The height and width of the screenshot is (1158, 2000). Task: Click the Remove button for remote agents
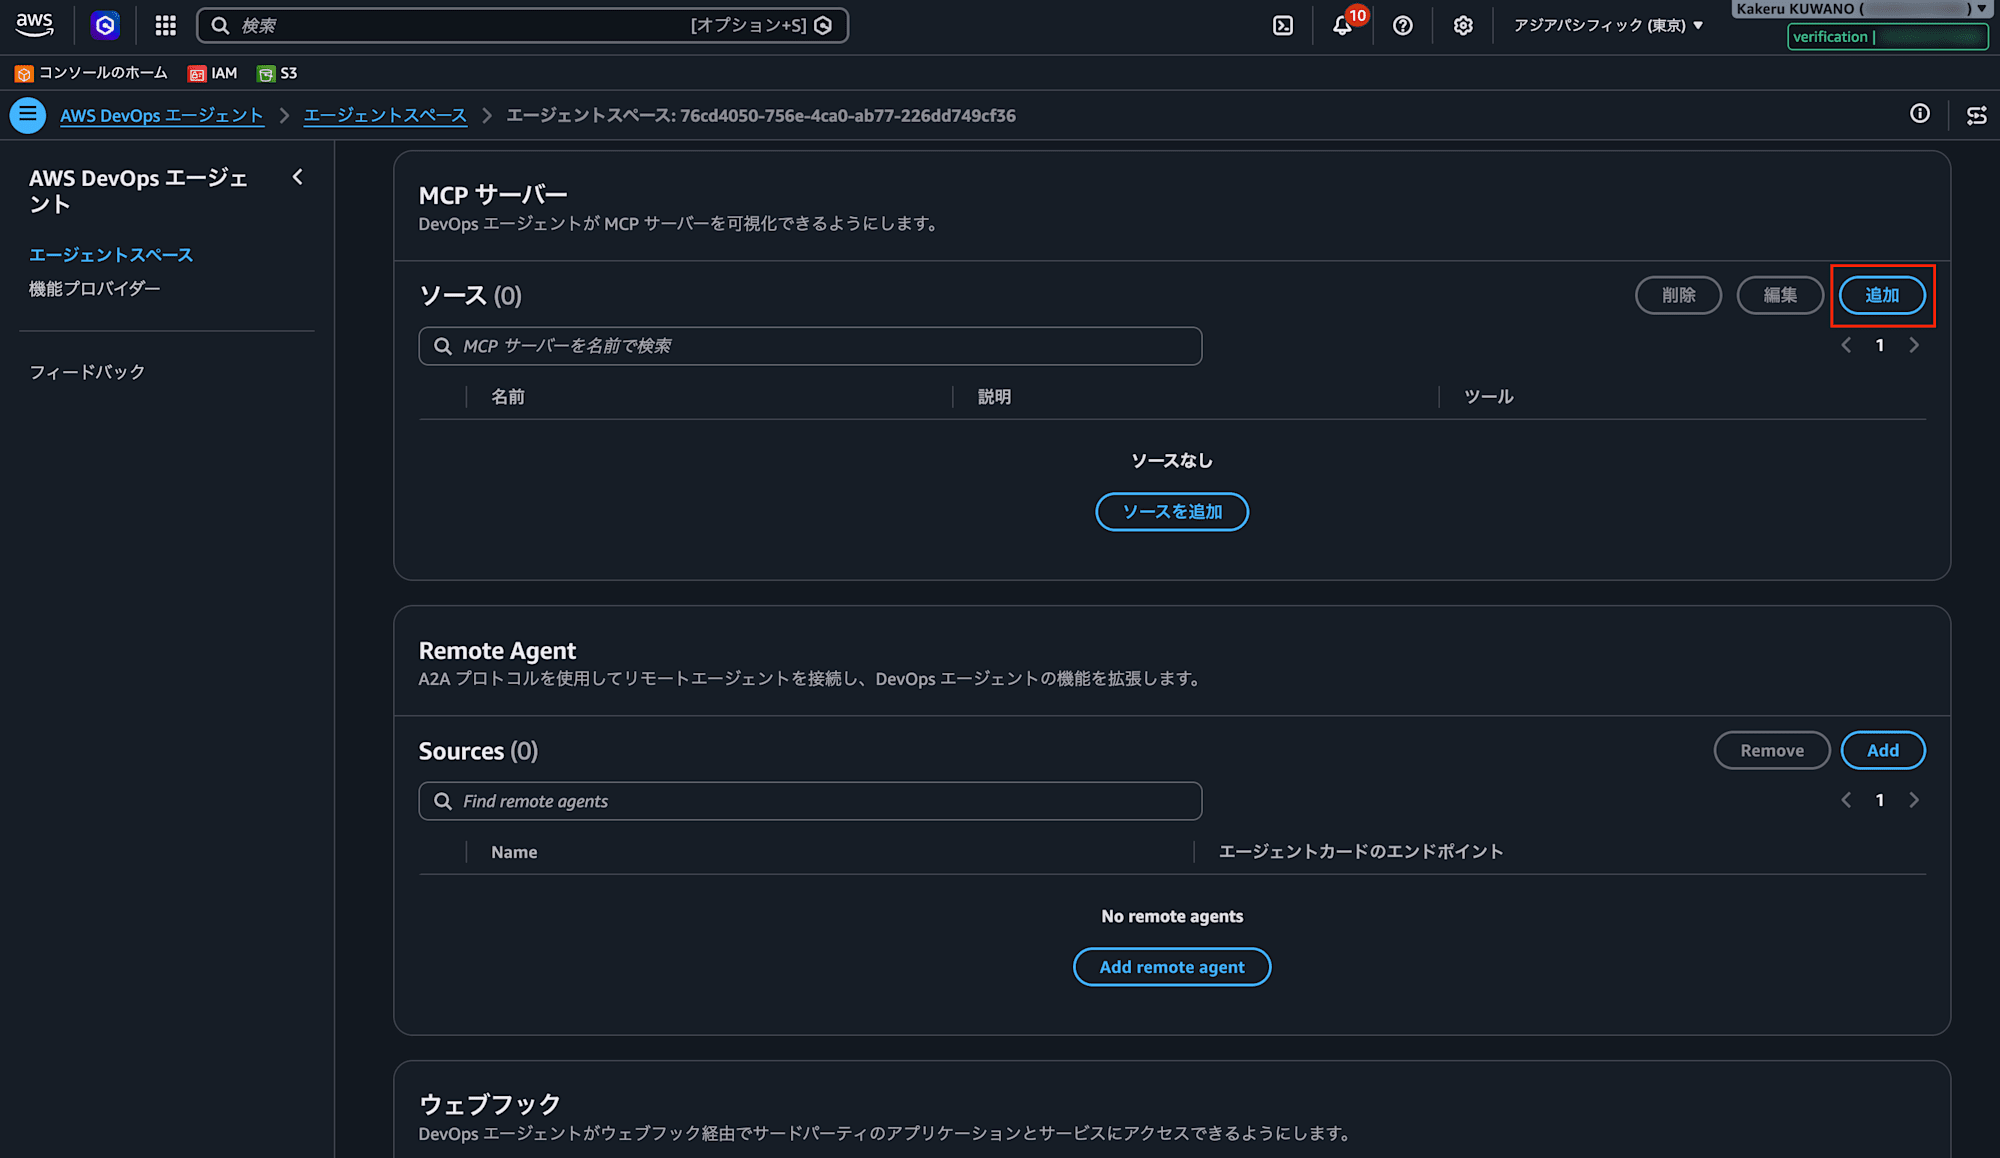point(1772,750)
